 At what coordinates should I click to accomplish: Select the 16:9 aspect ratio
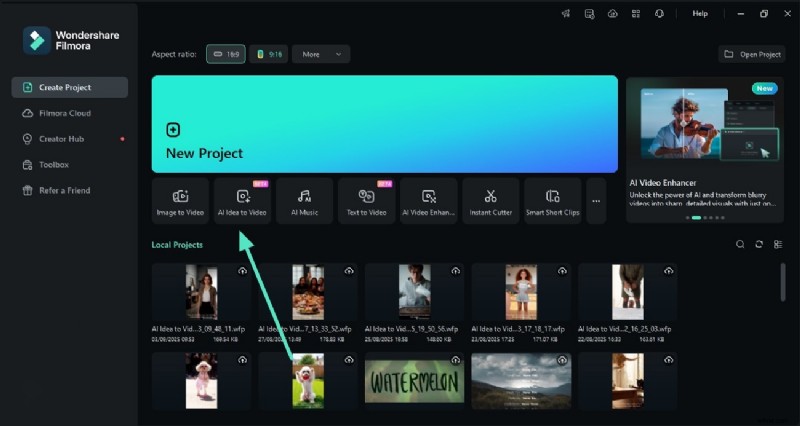[x=225, y=54]
